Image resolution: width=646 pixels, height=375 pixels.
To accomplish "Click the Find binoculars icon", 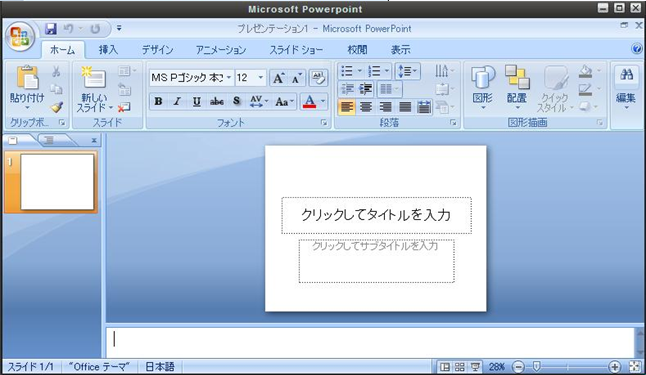I will point(626,75).
